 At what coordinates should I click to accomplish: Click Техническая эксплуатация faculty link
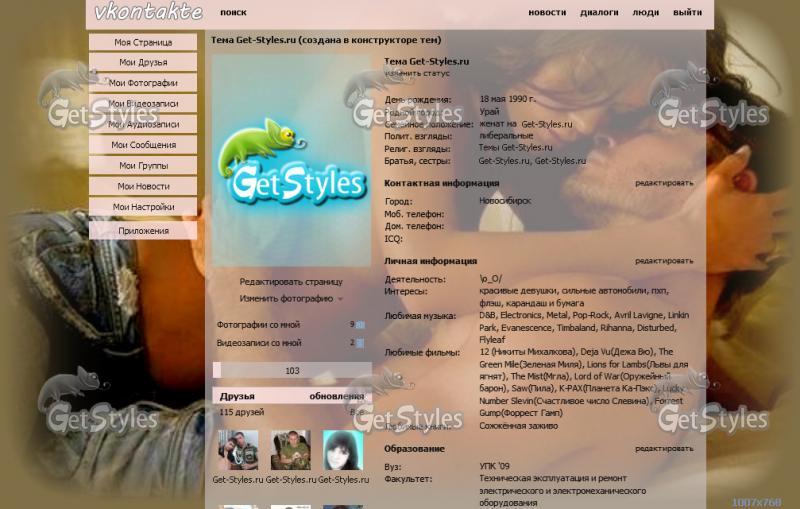553,478
